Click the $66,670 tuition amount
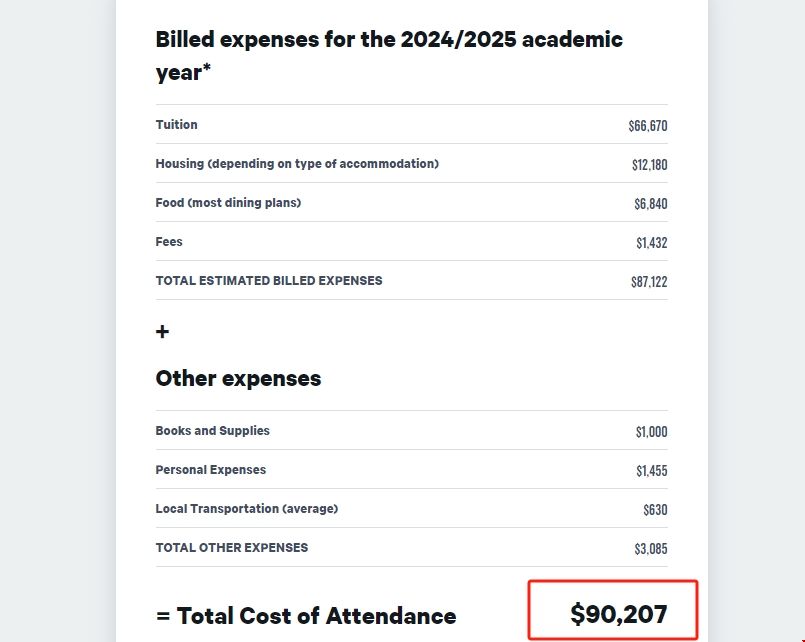Screen dimensions: 805x642 (x=647, y=126)
